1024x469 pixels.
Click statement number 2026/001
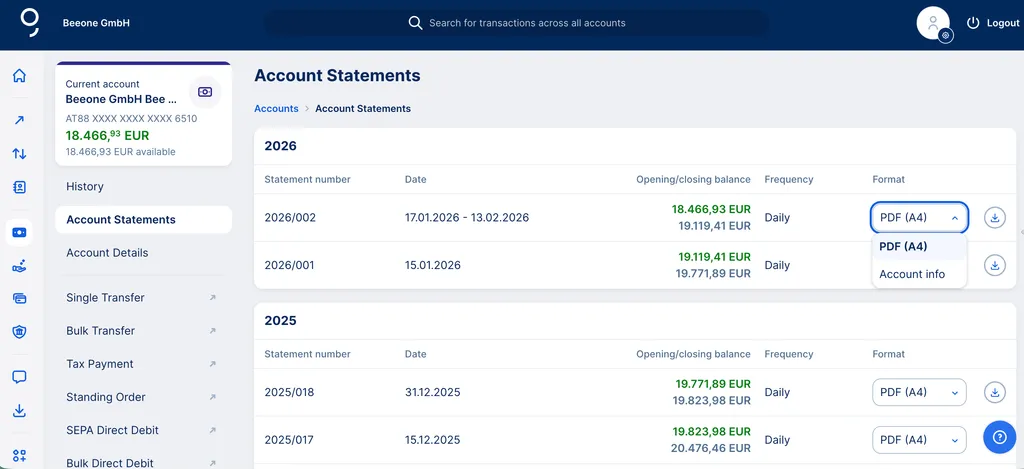click(x=290, y=265)
